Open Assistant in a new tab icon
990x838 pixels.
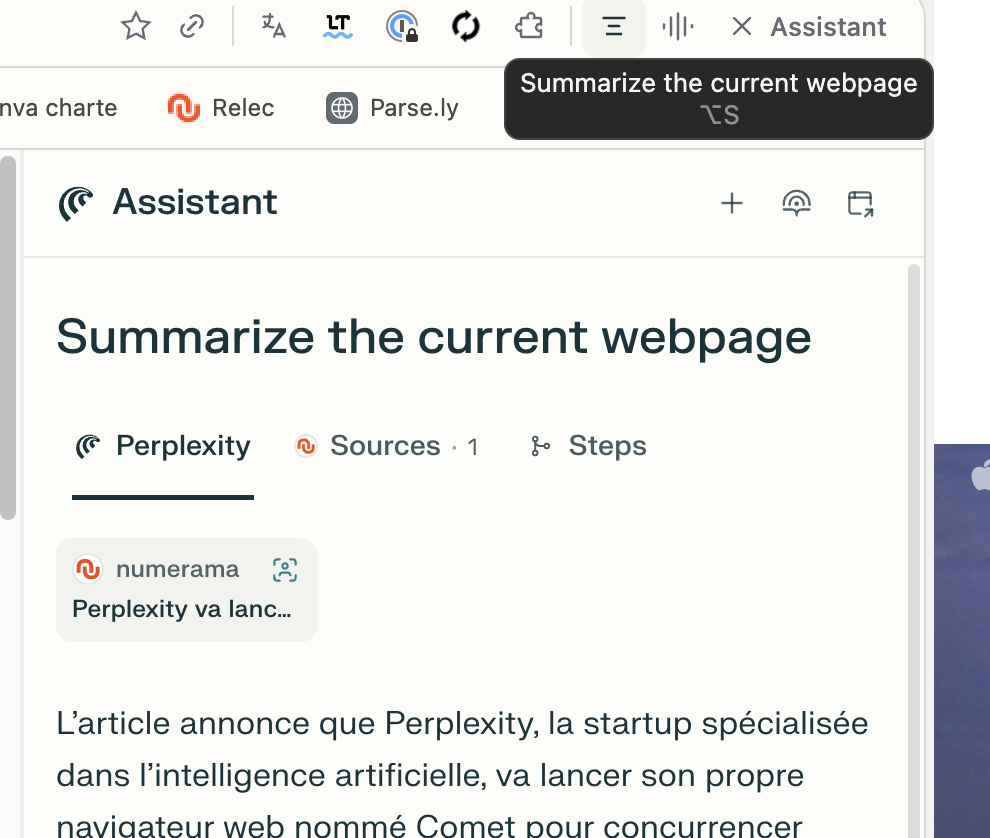coord(860,204)
